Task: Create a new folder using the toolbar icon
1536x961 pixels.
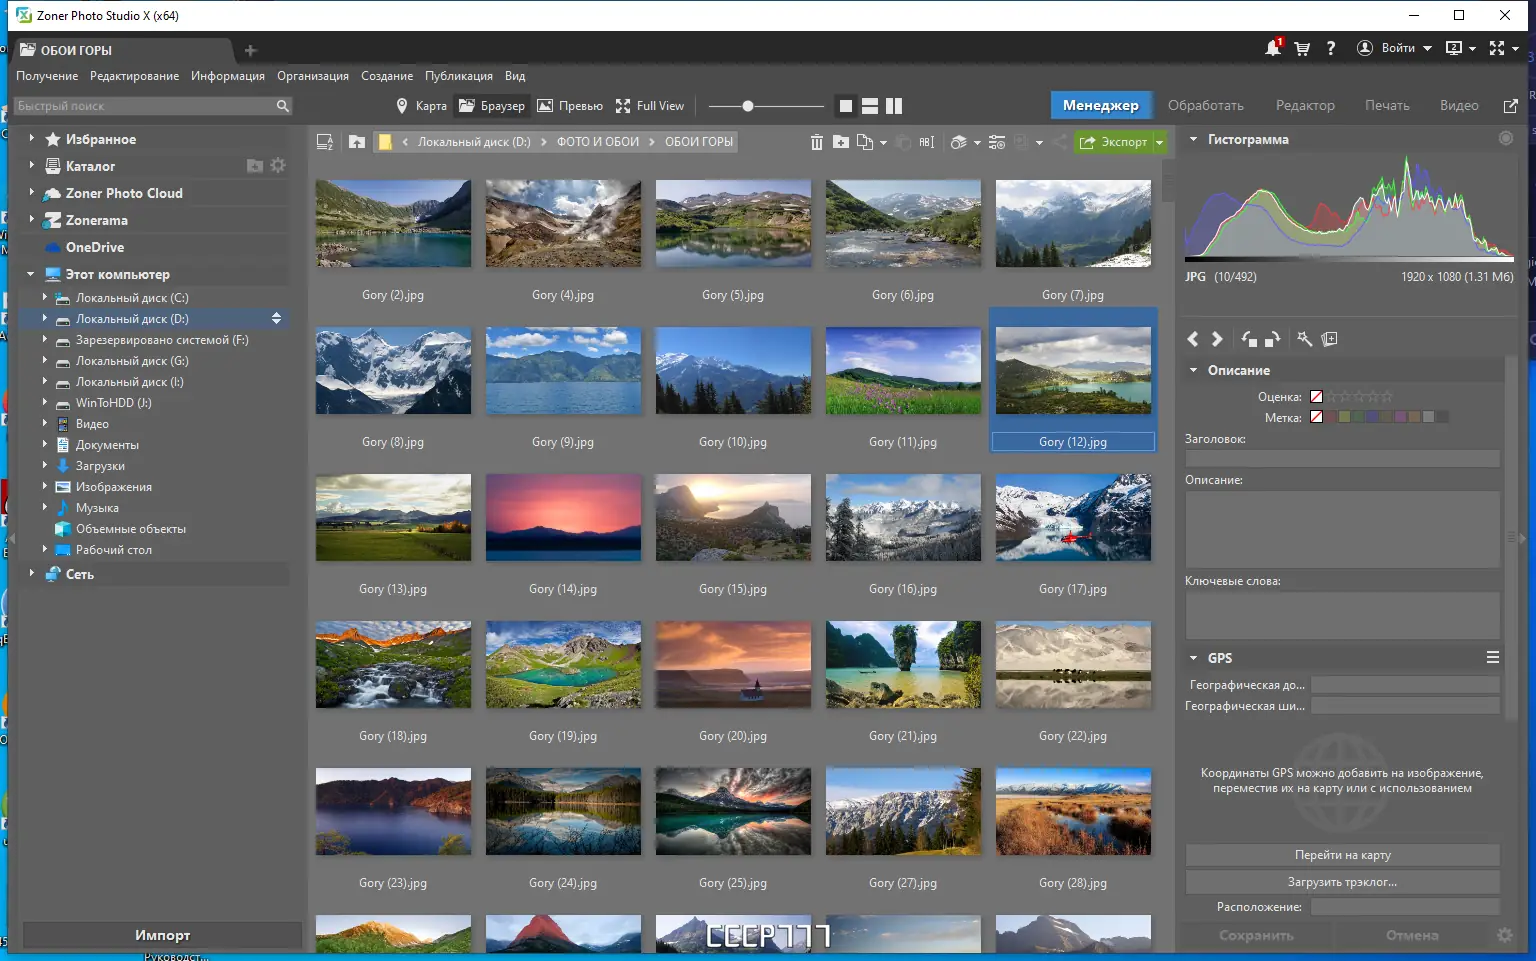Action: [841, 142]
